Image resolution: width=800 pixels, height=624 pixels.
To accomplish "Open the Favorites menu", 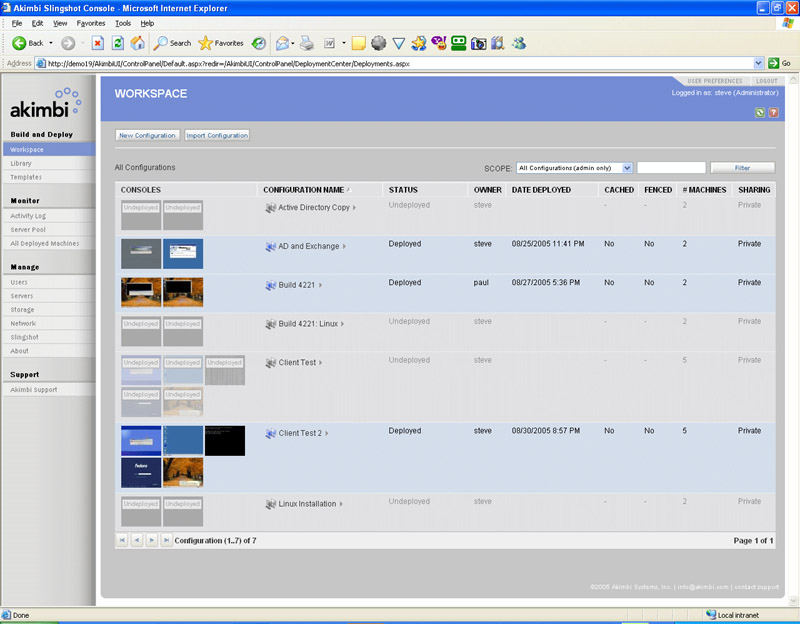I will pos(91,23).
